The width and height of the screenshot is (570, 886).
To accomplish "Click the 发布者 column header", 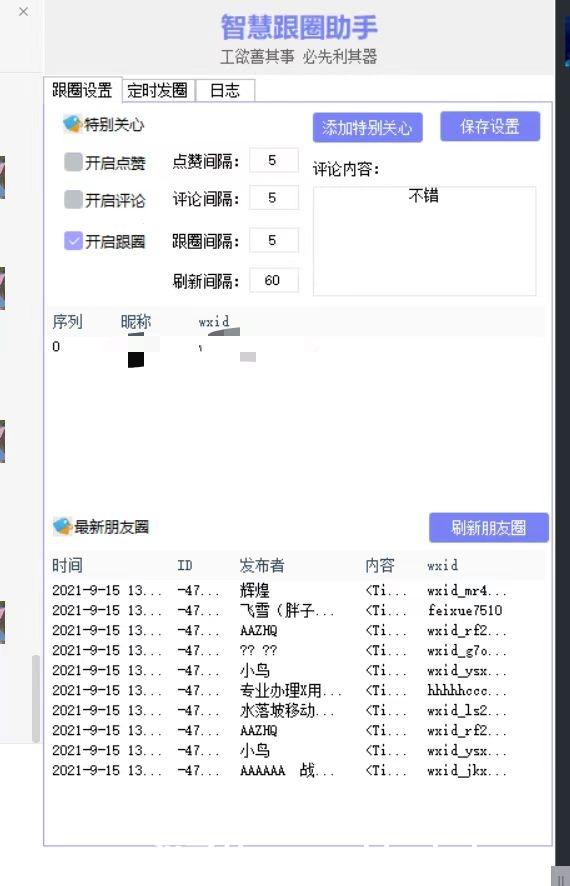I will point(262,565).
